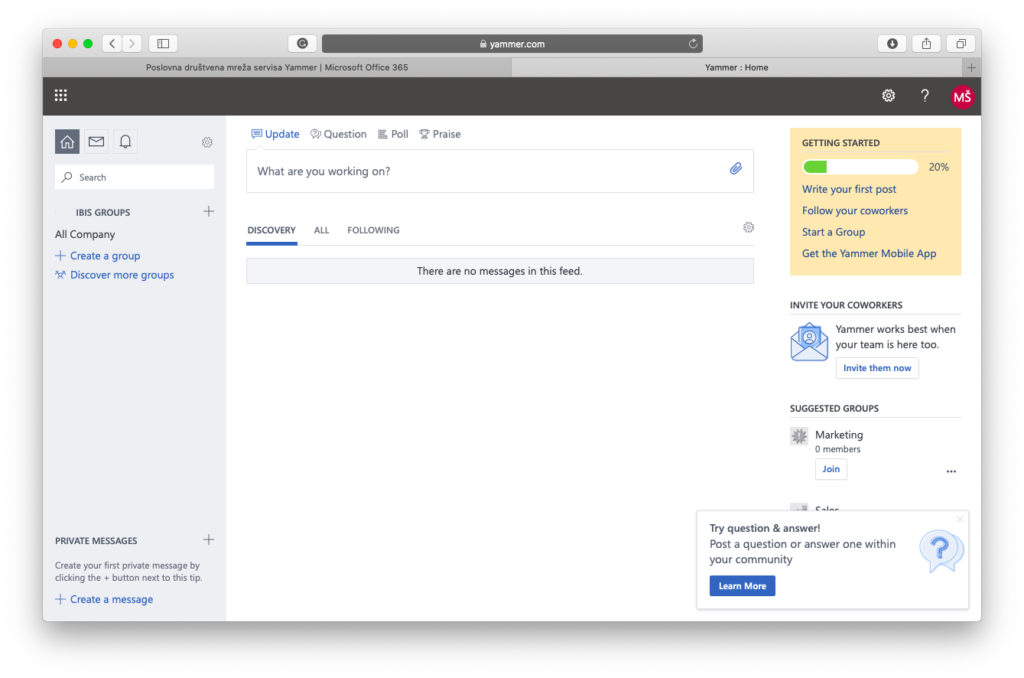Click the paperclip attach file icon
The height and width of the screenshot is (678, 1024).
[x=735, y=170]
